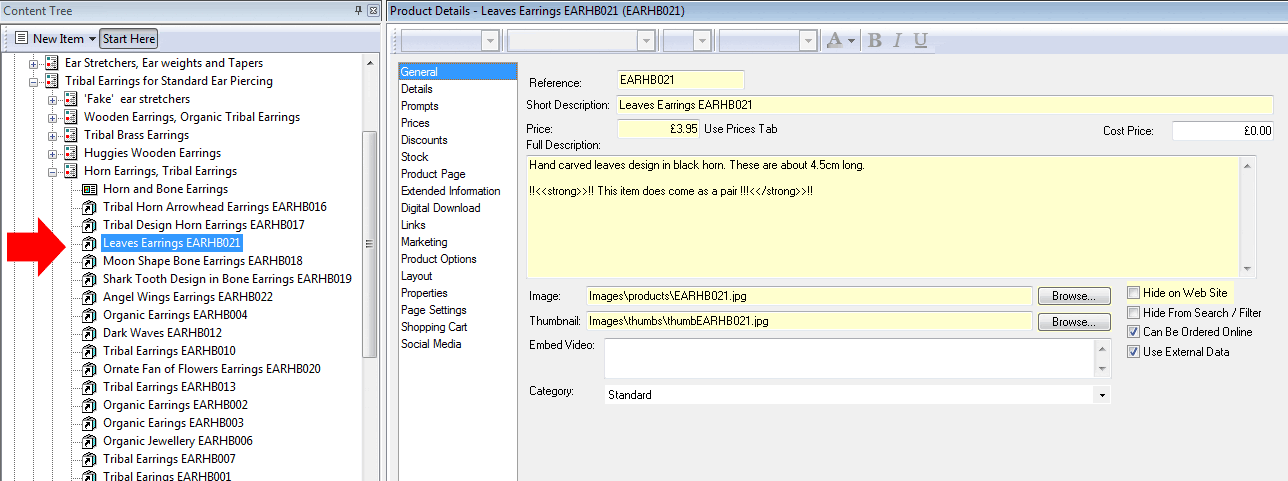Screen dimensions: 1288x481
Task: Click the Horn and Bone Earrings brochure icon
Action: [89, 189]
